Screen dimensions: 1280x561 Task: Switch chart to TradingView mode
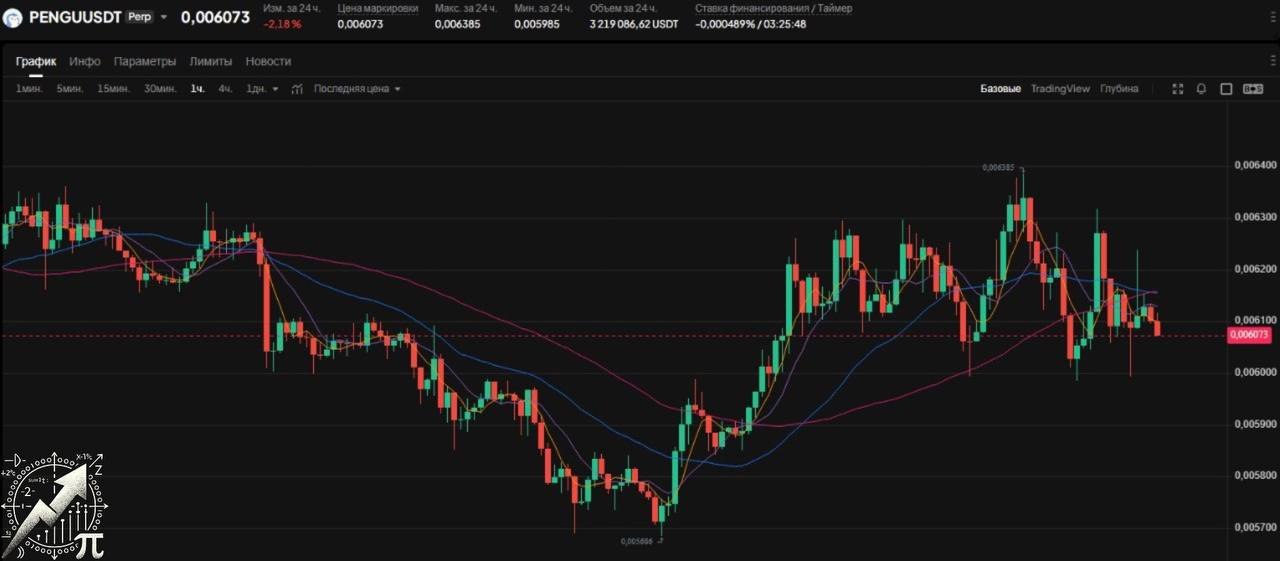[x=1060, y=89]
